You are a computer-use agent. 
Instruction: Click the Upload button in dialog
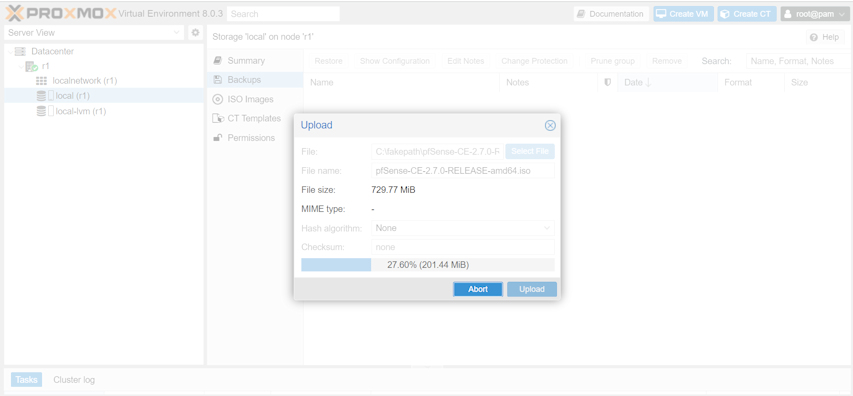tap(531, 289)
